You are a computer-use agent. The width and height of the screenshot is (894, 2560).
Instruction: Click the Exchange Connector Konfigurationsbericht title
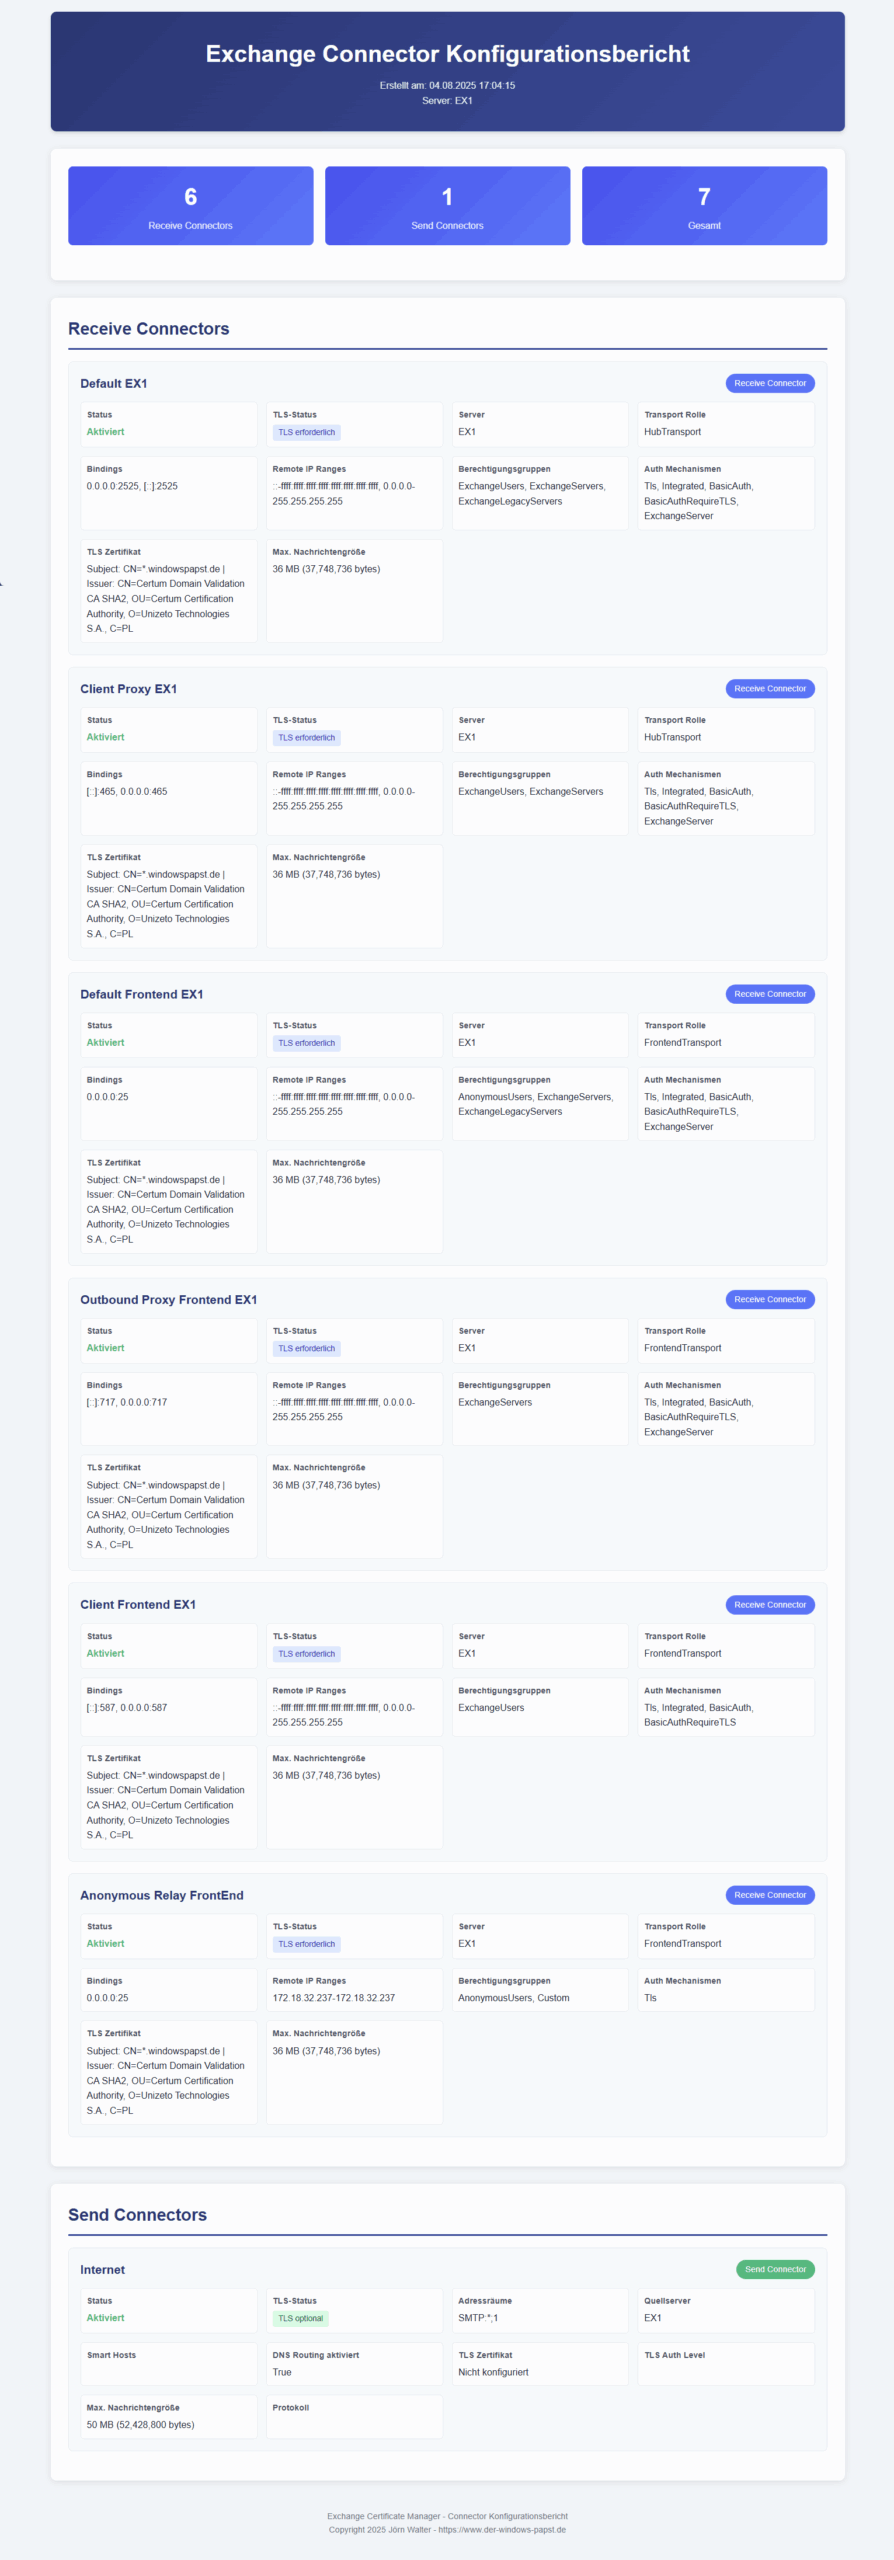coord(447,54)
